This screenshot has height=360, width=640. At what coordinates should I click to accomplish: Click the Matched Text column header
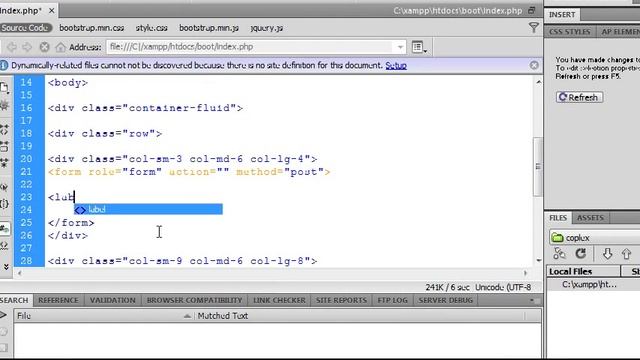click(359, 316)
